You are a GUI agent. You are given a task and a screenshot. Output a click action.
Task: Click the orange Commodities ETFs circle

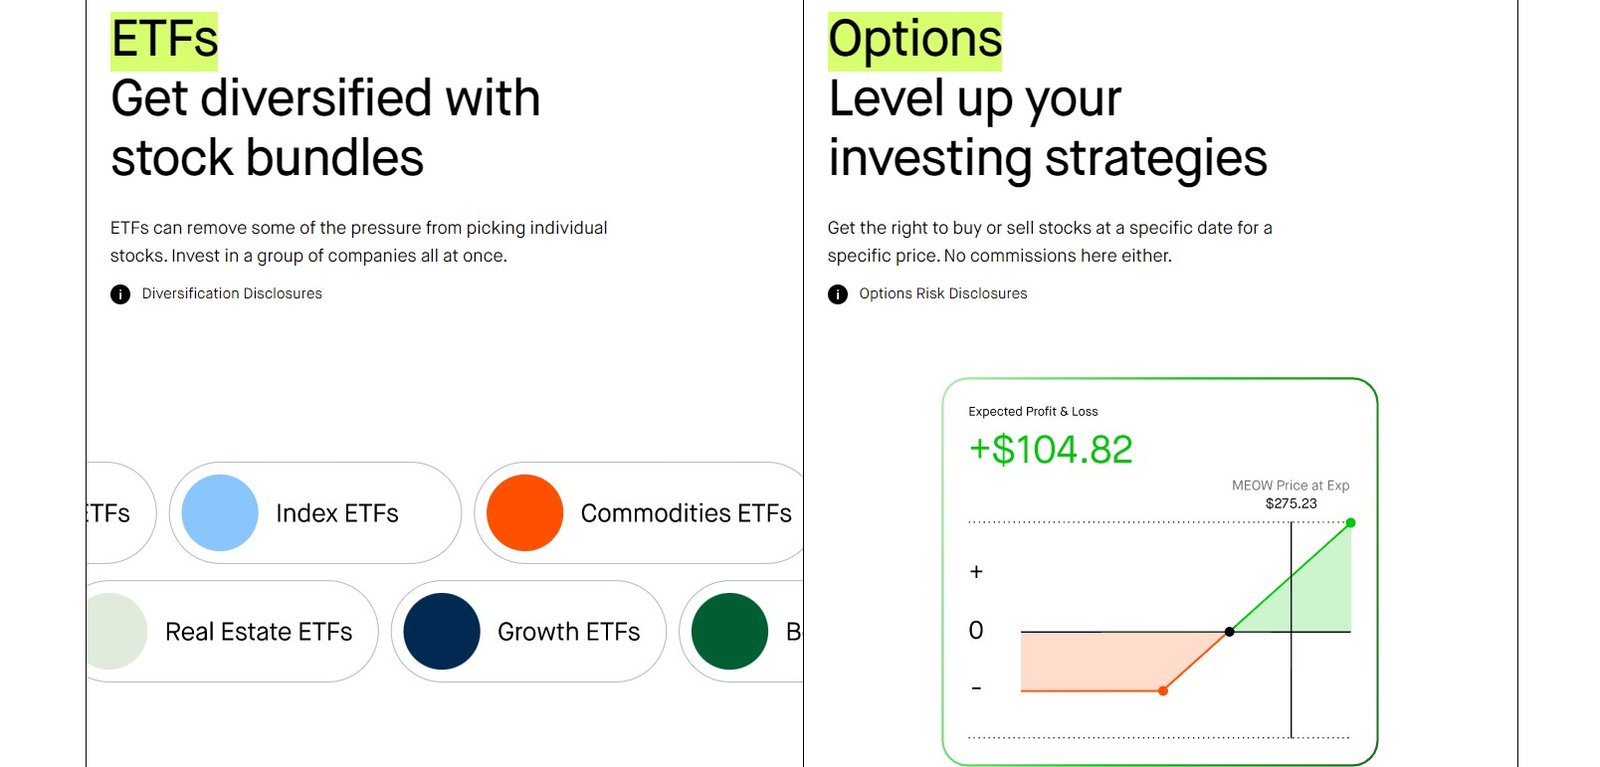[525, 513]
